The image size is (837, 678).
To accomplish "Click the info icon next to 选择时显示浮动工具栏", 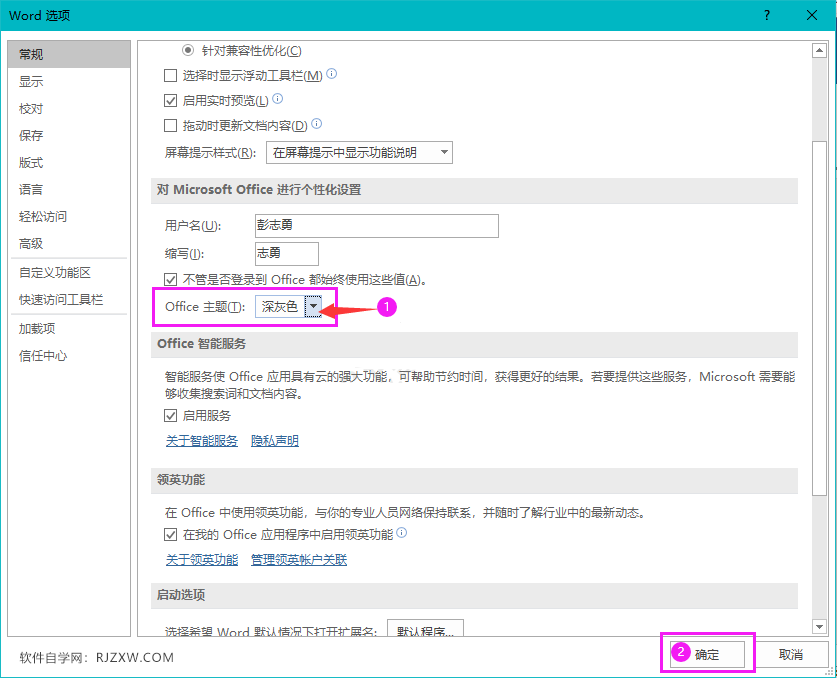I will [330, 74].
